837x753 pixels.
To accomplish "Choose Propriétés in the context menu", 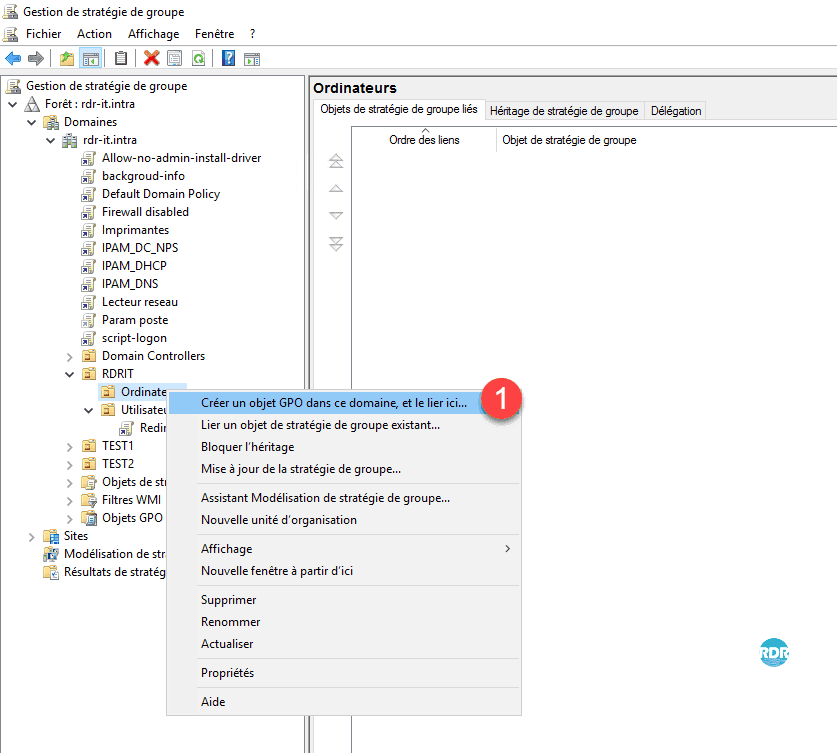I will (x=344, y=672).
